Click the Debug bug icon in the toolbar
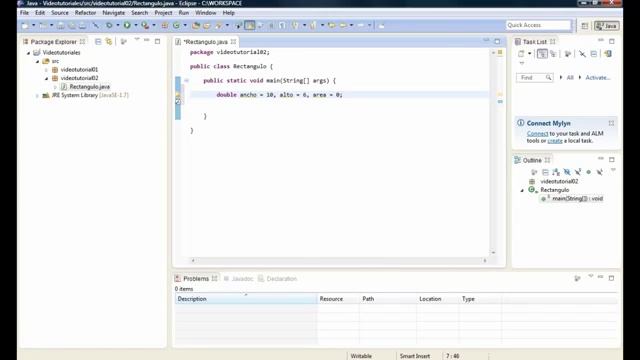 click(x=109, y=25)
